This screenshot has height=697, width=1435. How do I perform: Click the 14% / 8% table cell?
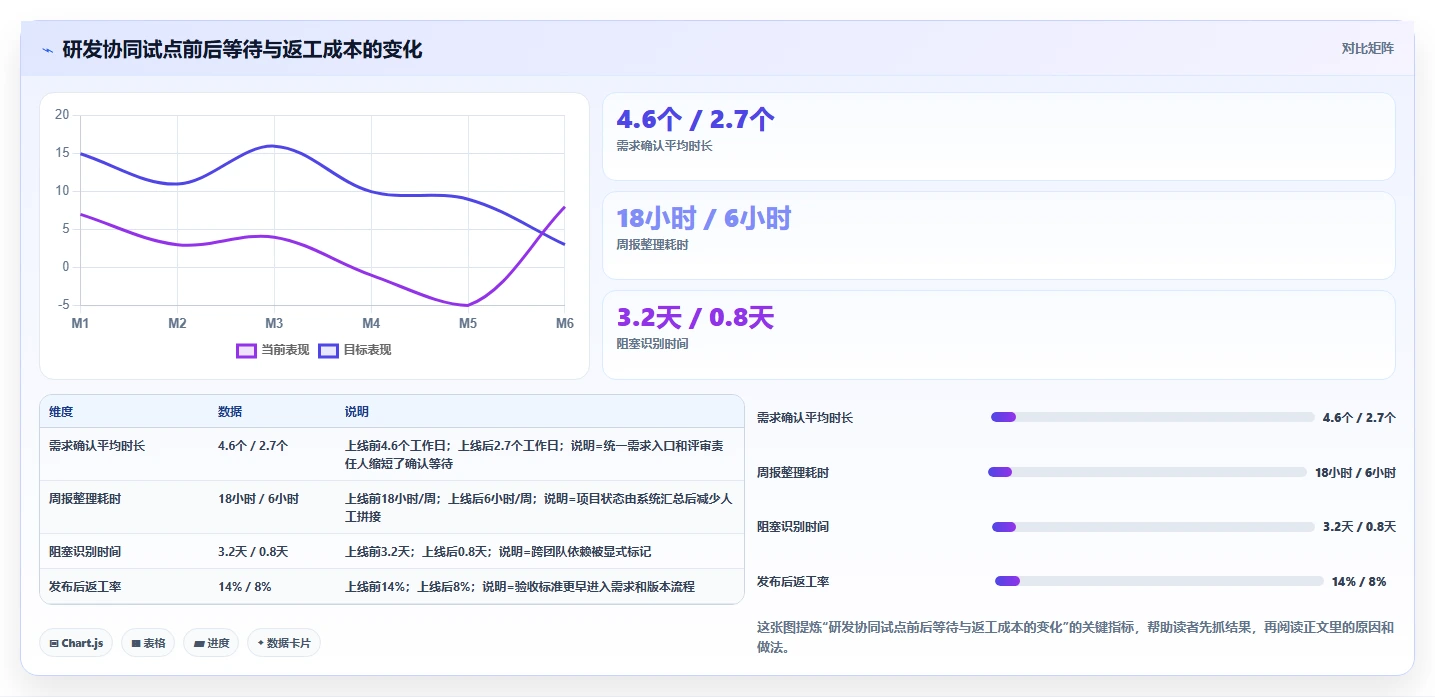245,586
